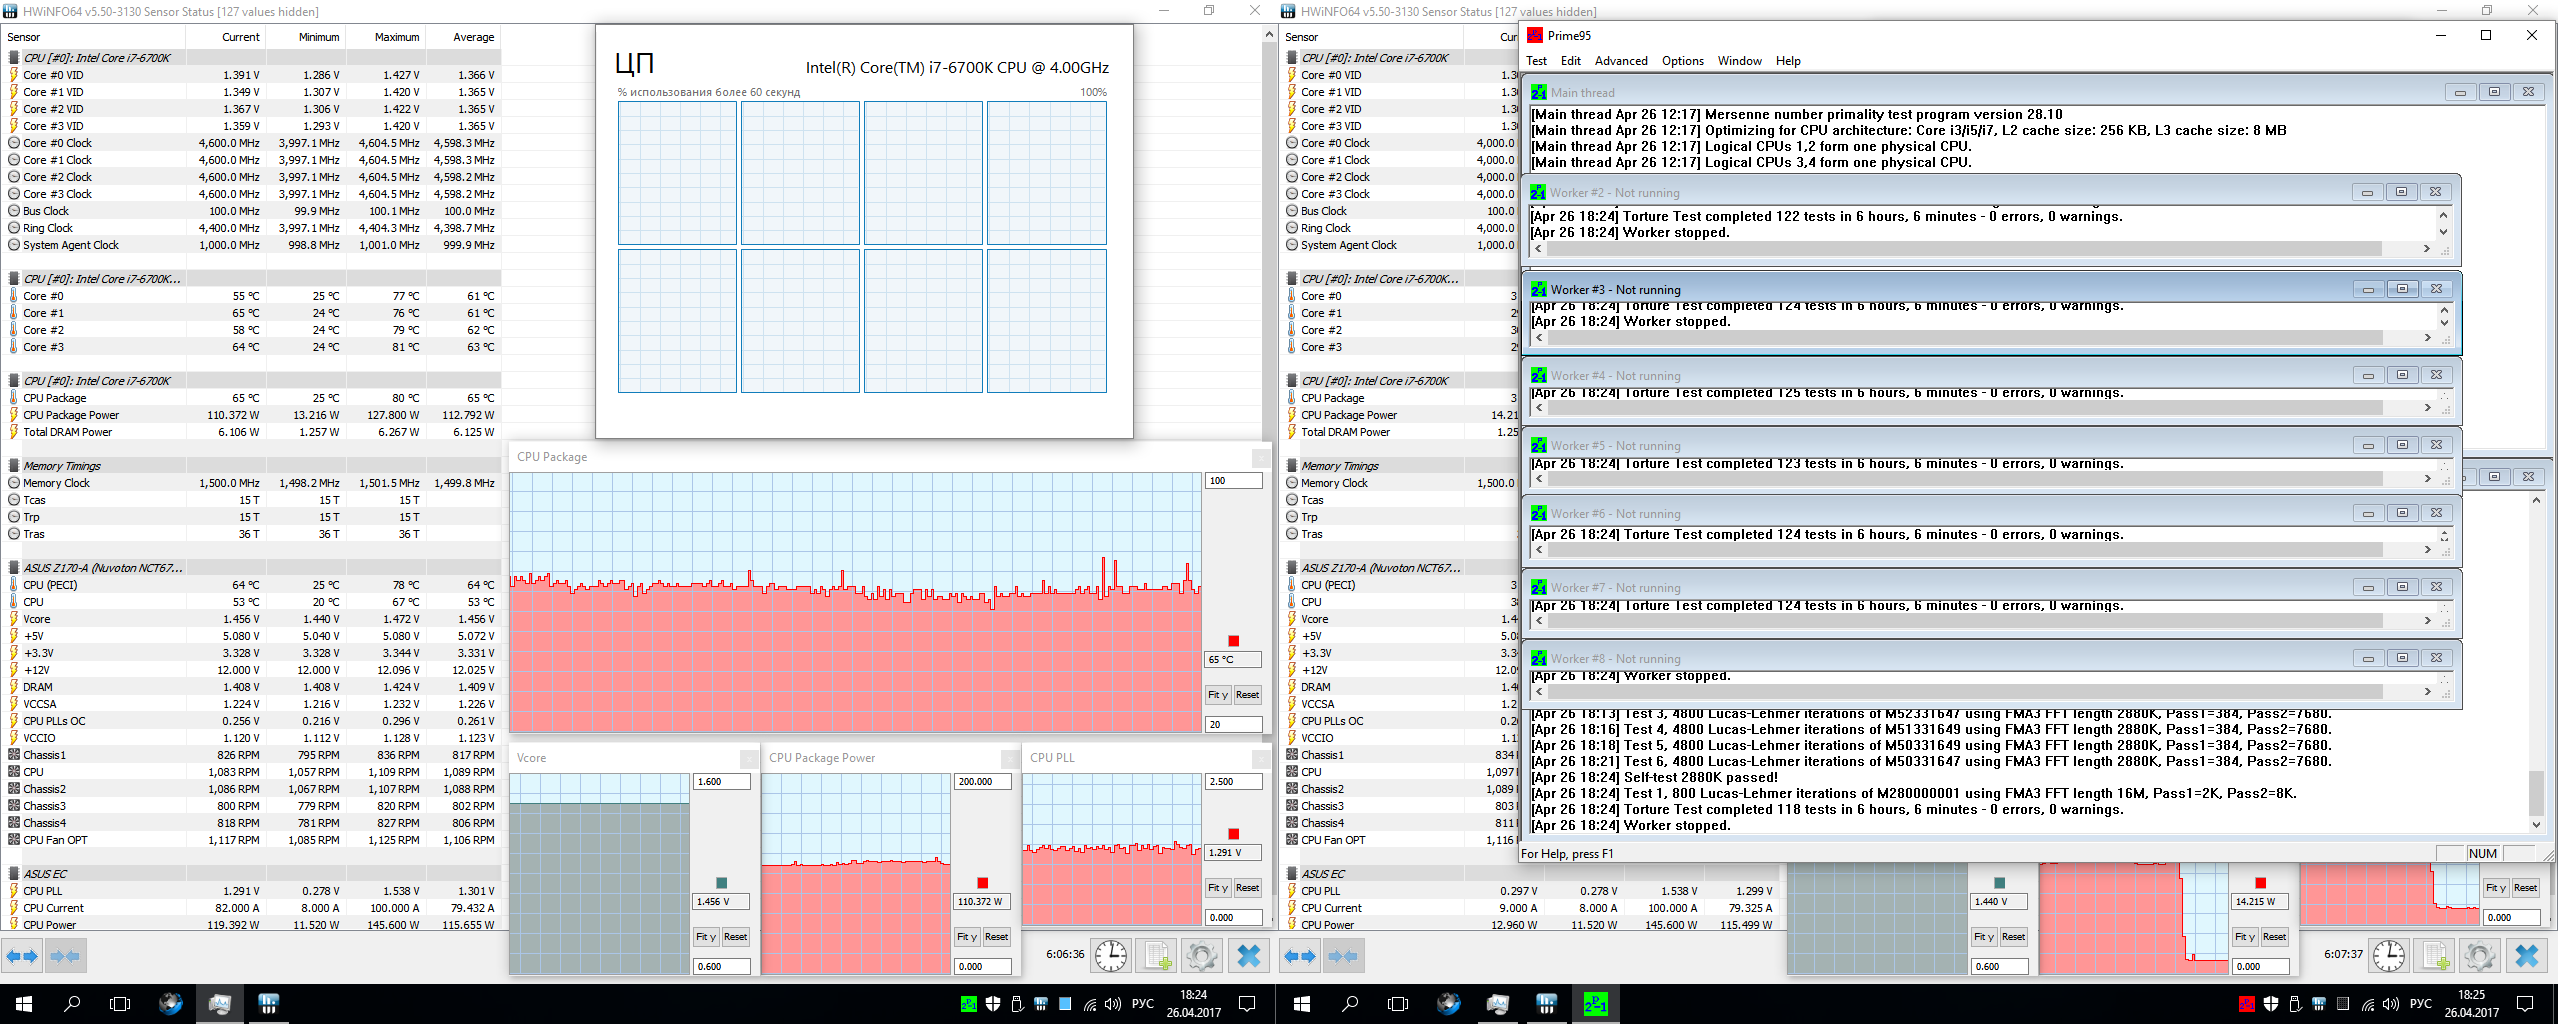The image size is (2558, 1024).
Task: Open Task View on taskbar showing 18:24
Action: click(120, 1004)
